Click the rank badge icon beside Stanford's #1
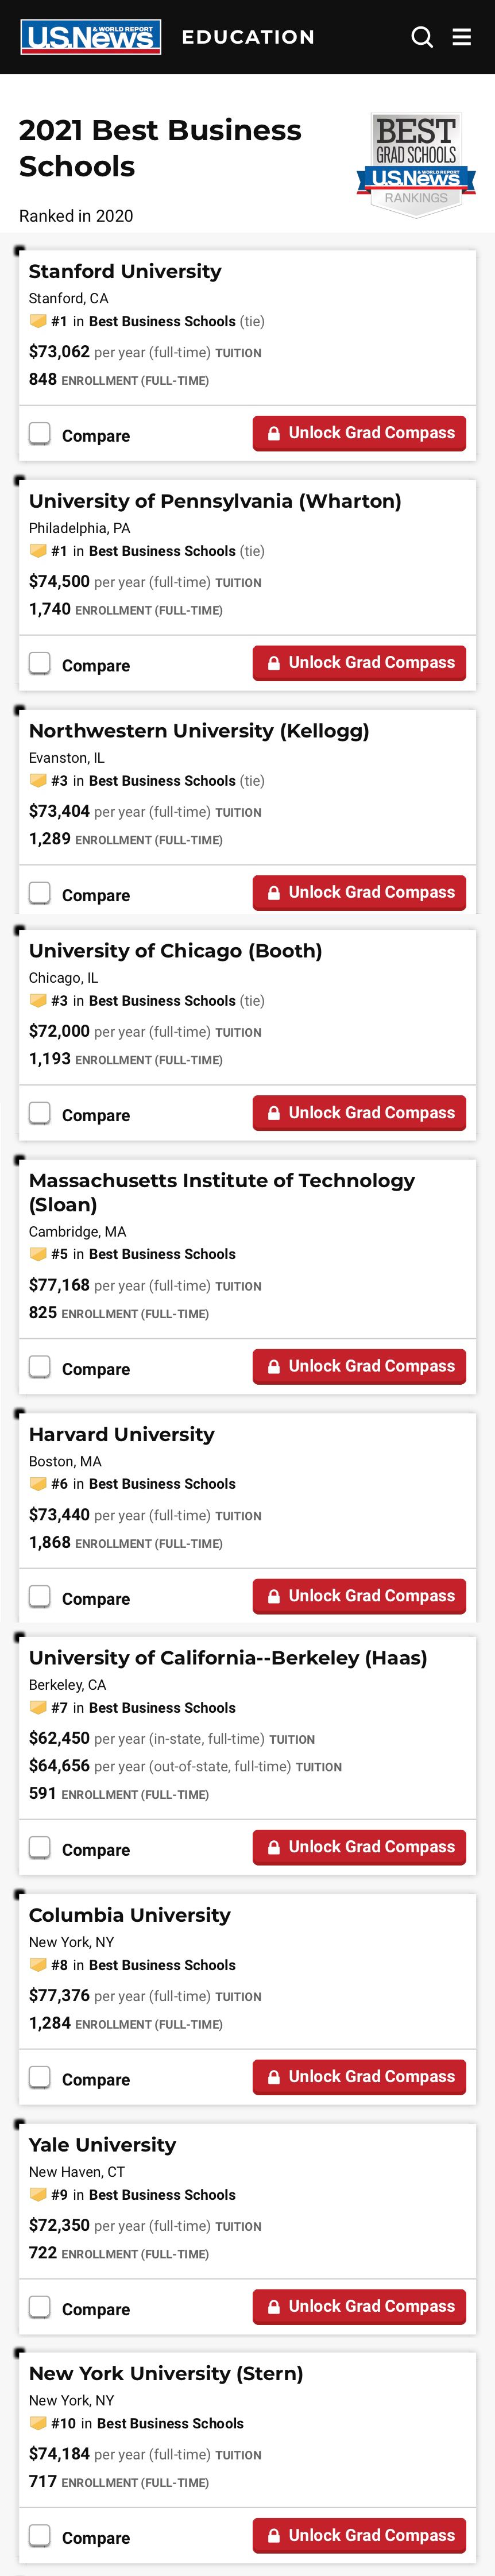 [38, 321]
